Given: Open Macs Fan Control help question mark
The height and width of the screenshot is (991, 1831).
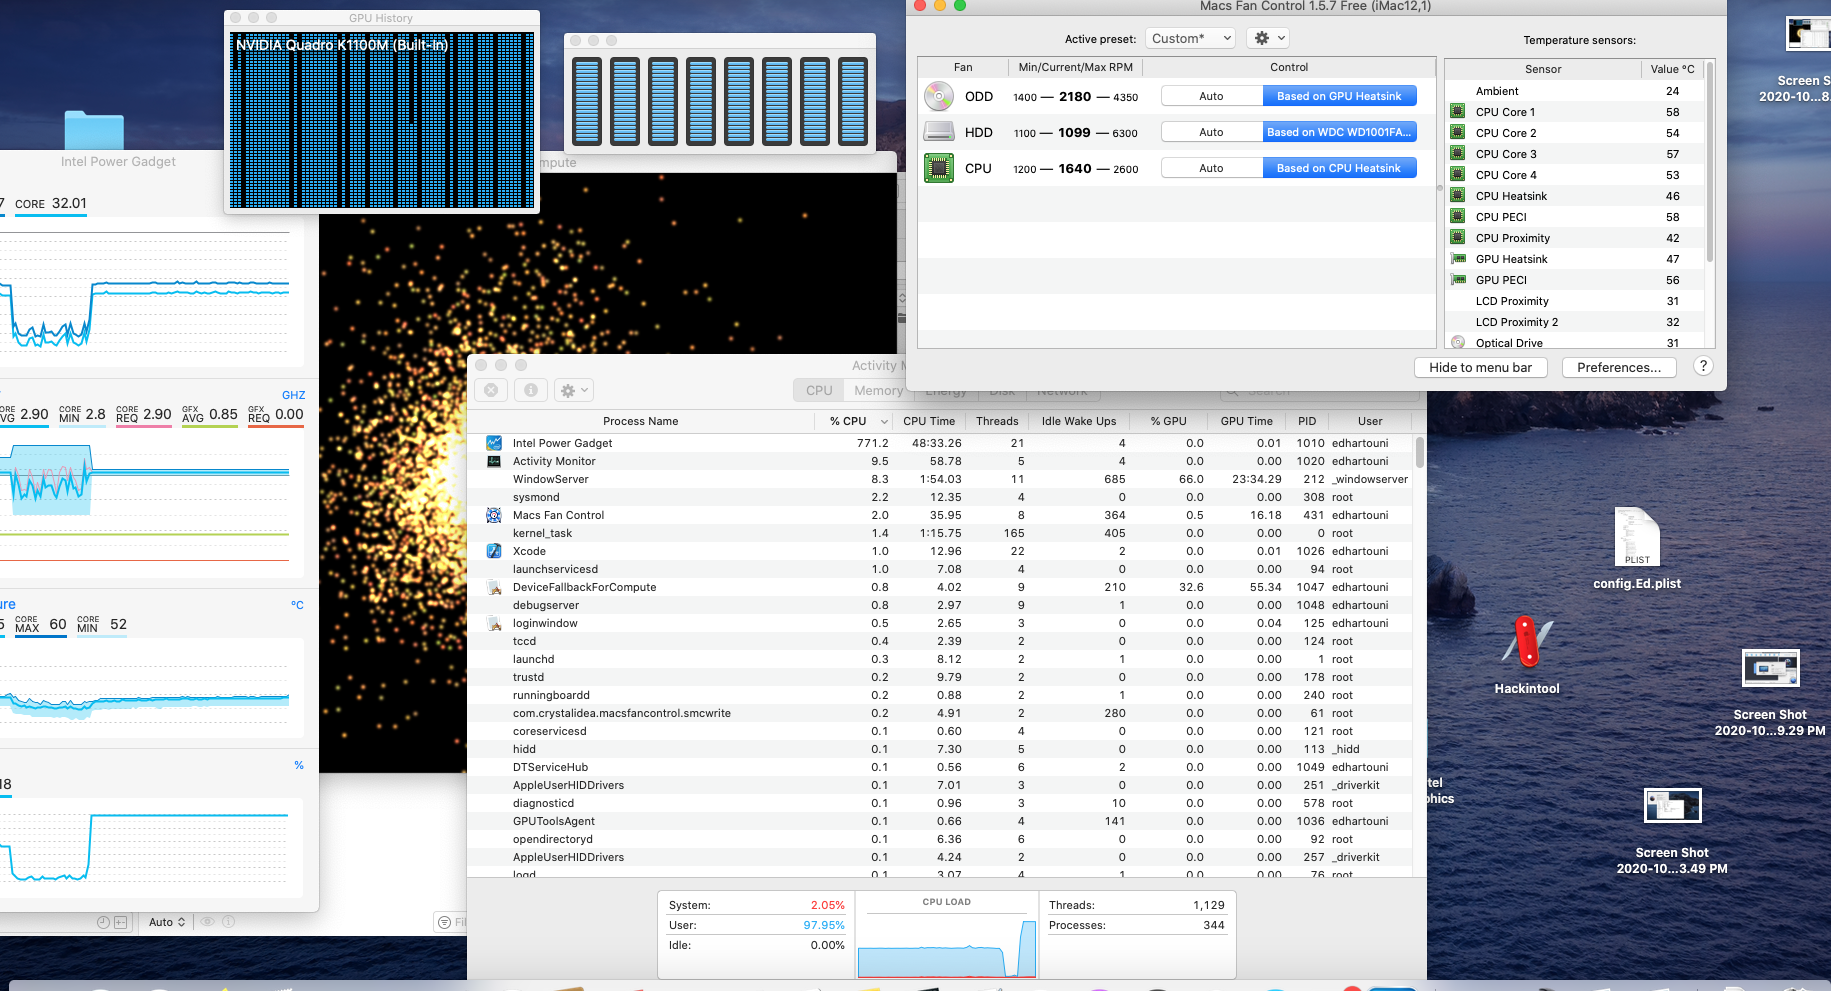Looking at the screenshot, I should point(1703,367).
